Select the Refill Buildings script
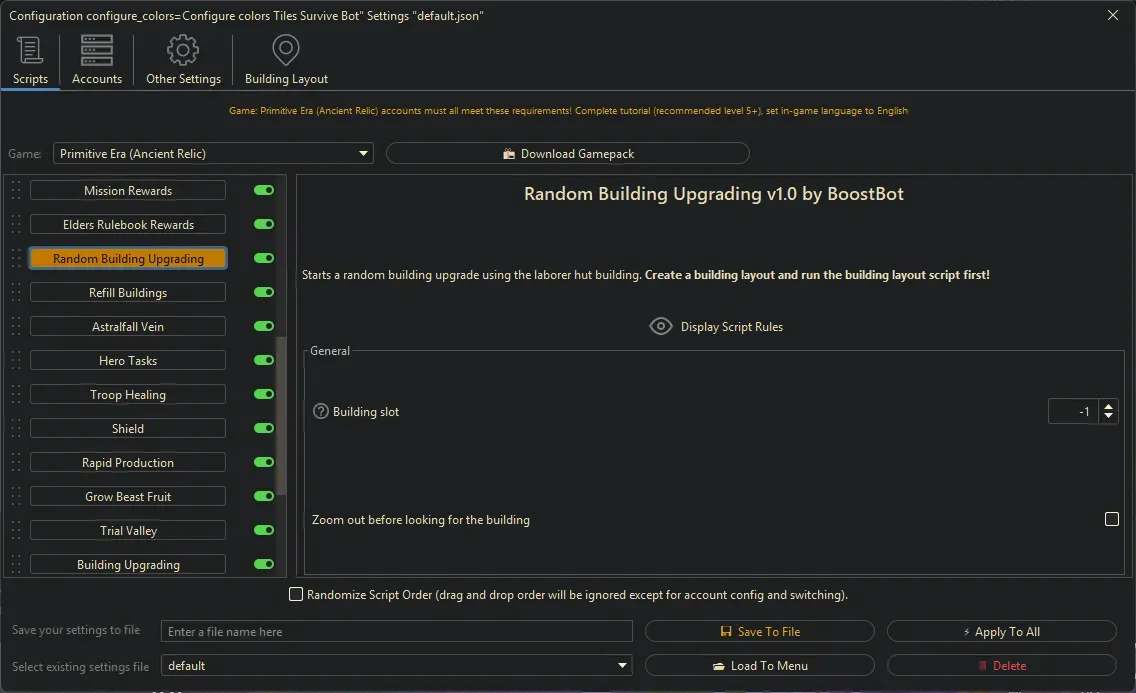 point(127,292)
